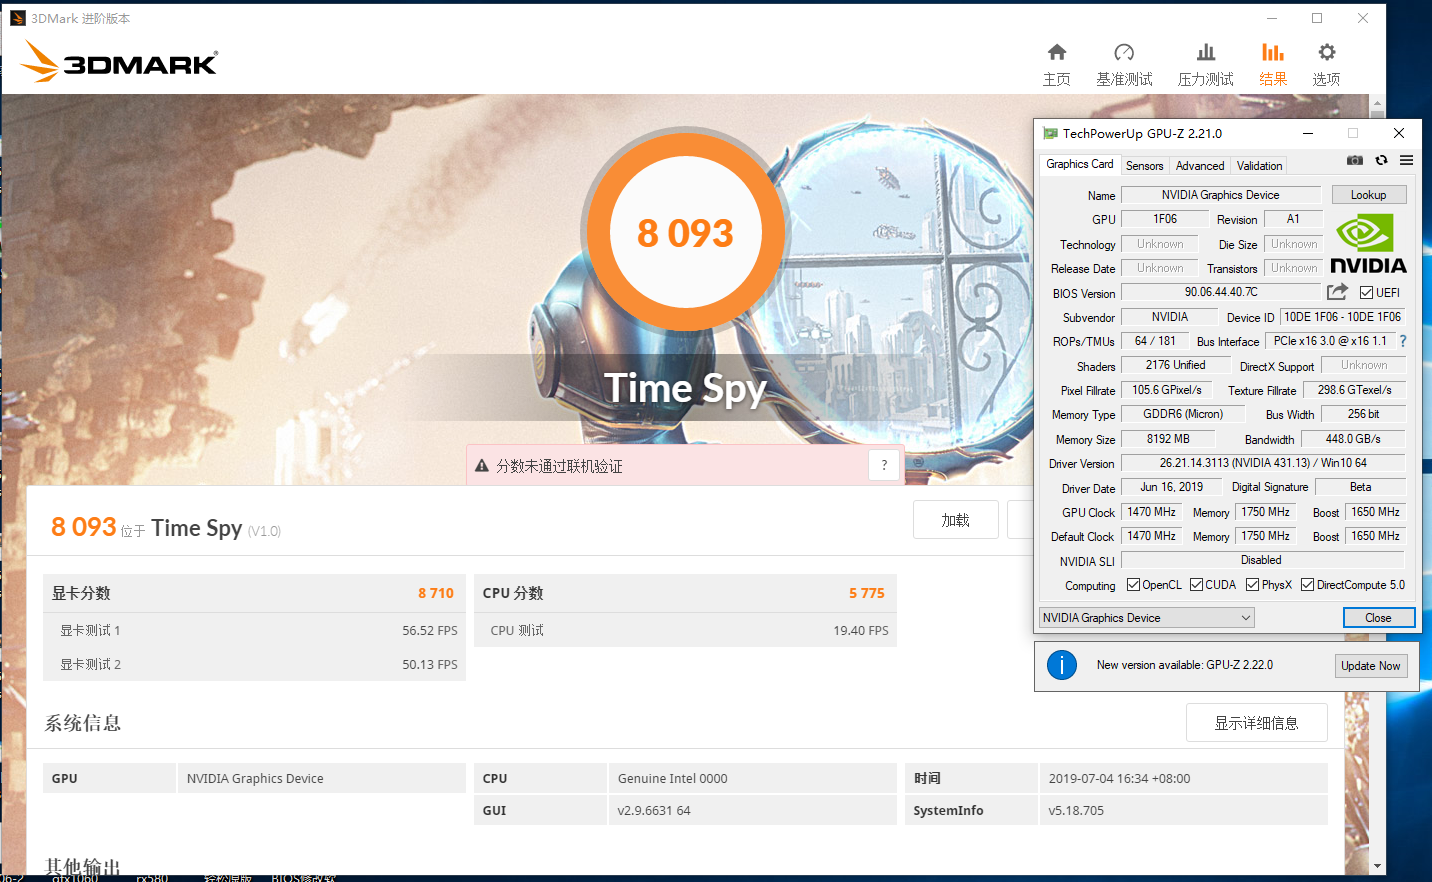
Task: Click the 显示详细信息 (show details) button
Action: 1256,723
